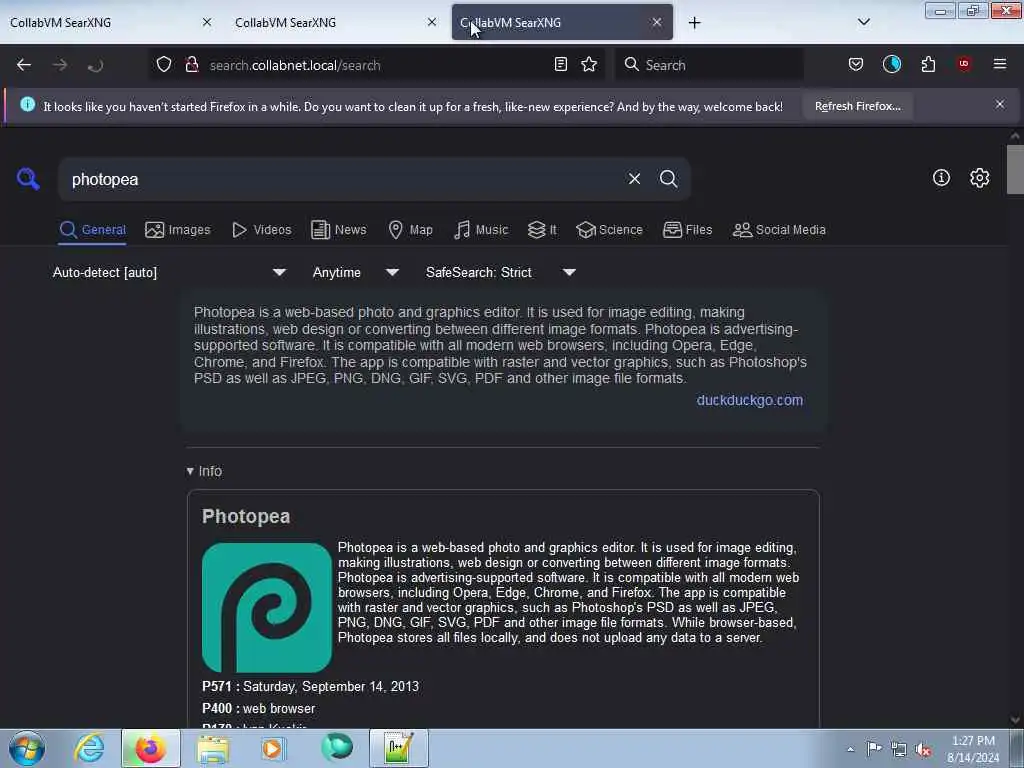
Task: Close the first CollabVM SearXNG tab
Action: [x=206, y=22]
